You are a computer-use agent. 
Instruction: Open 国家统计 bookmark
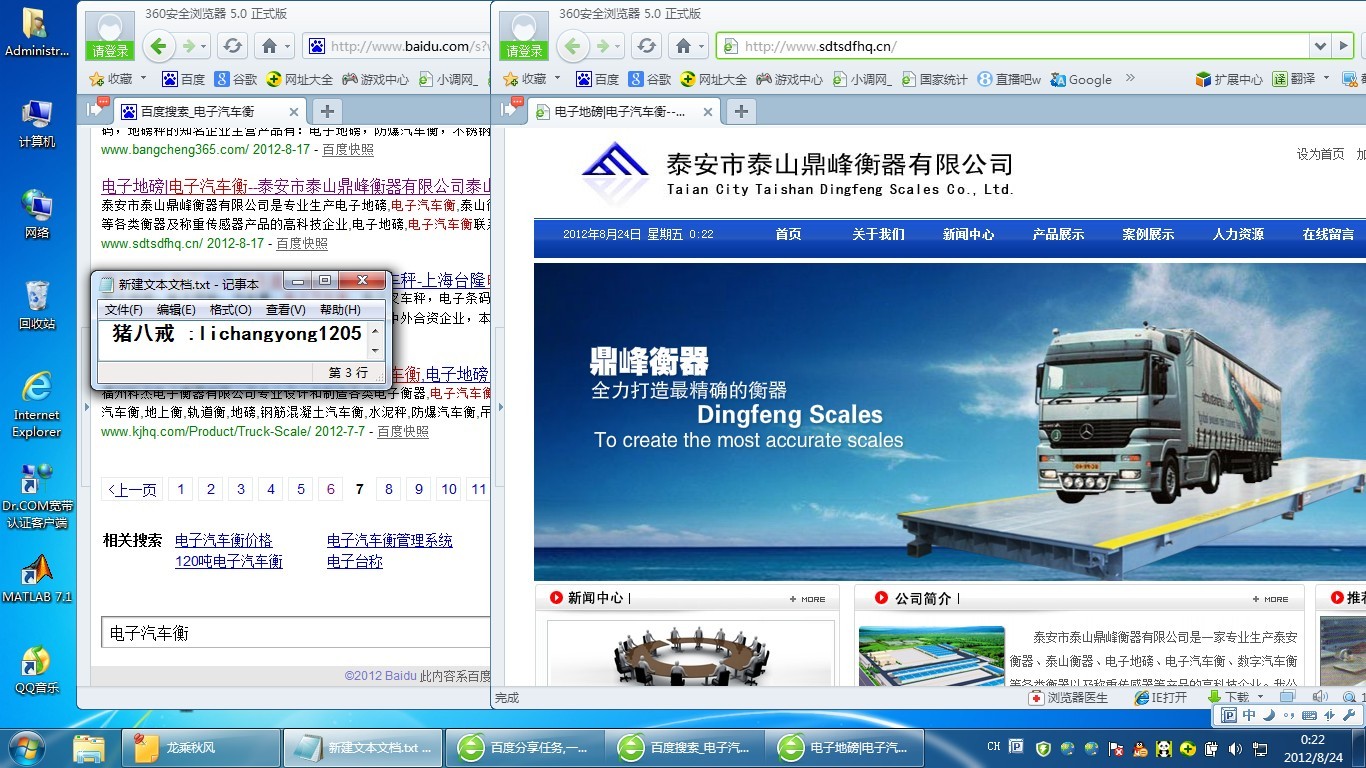934,79
